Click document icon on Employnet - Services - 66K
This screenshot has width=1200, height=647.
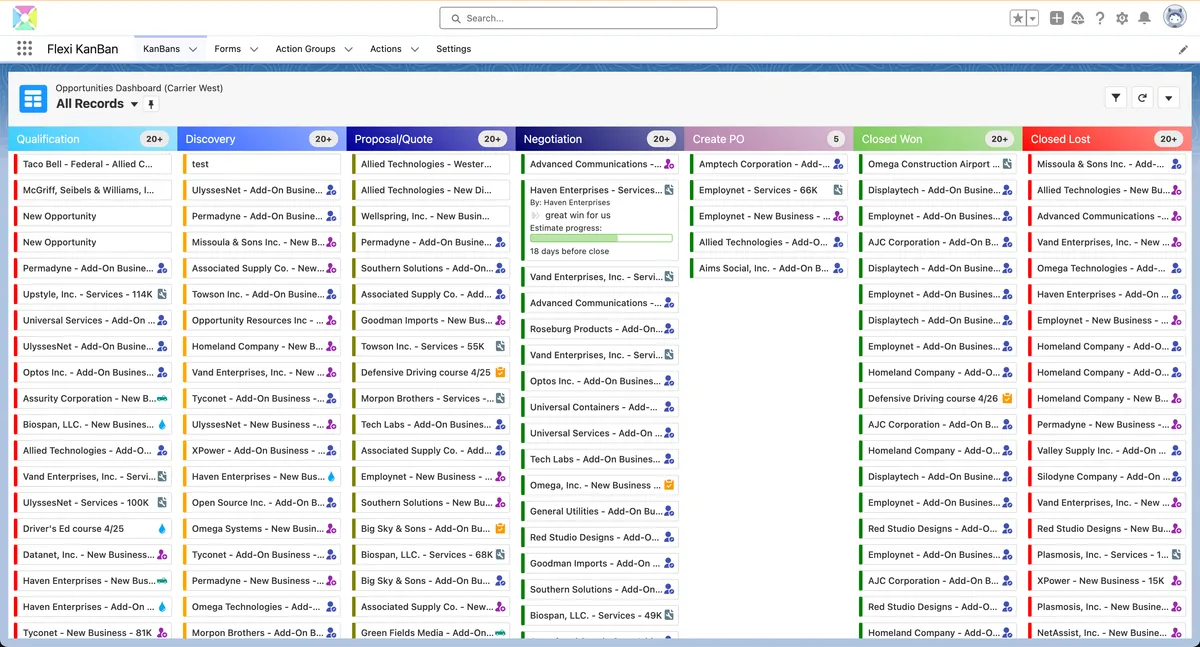click(x=838, y=190)
